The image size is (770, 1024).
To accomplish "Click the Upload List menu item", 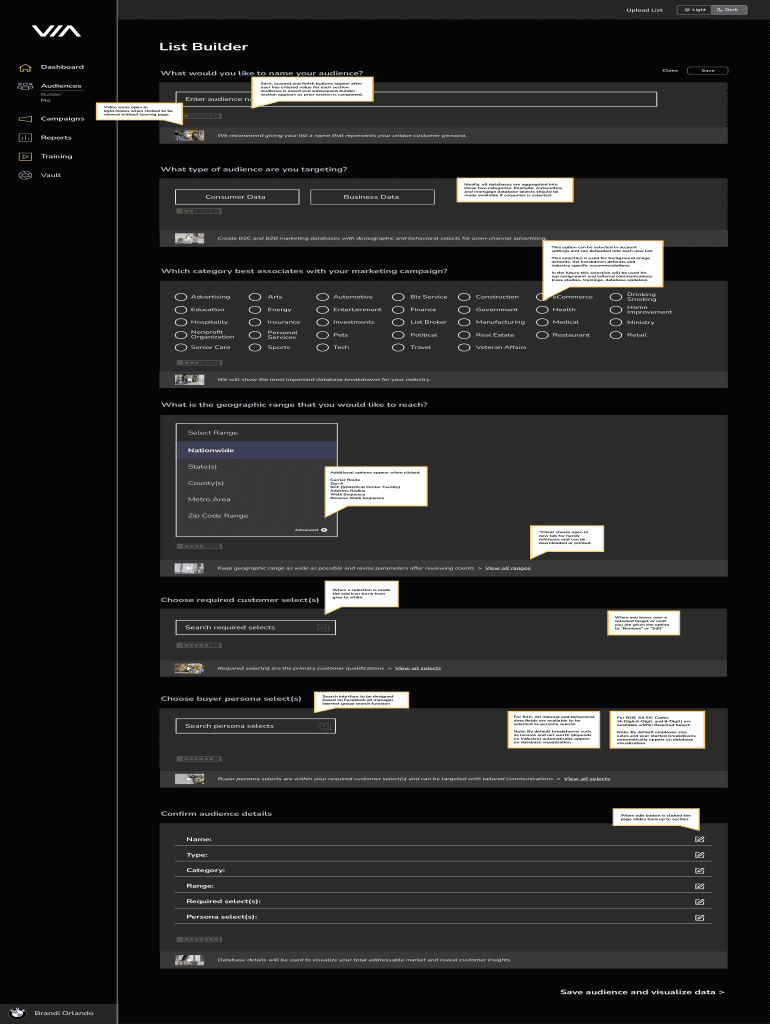I will (644, 10).
